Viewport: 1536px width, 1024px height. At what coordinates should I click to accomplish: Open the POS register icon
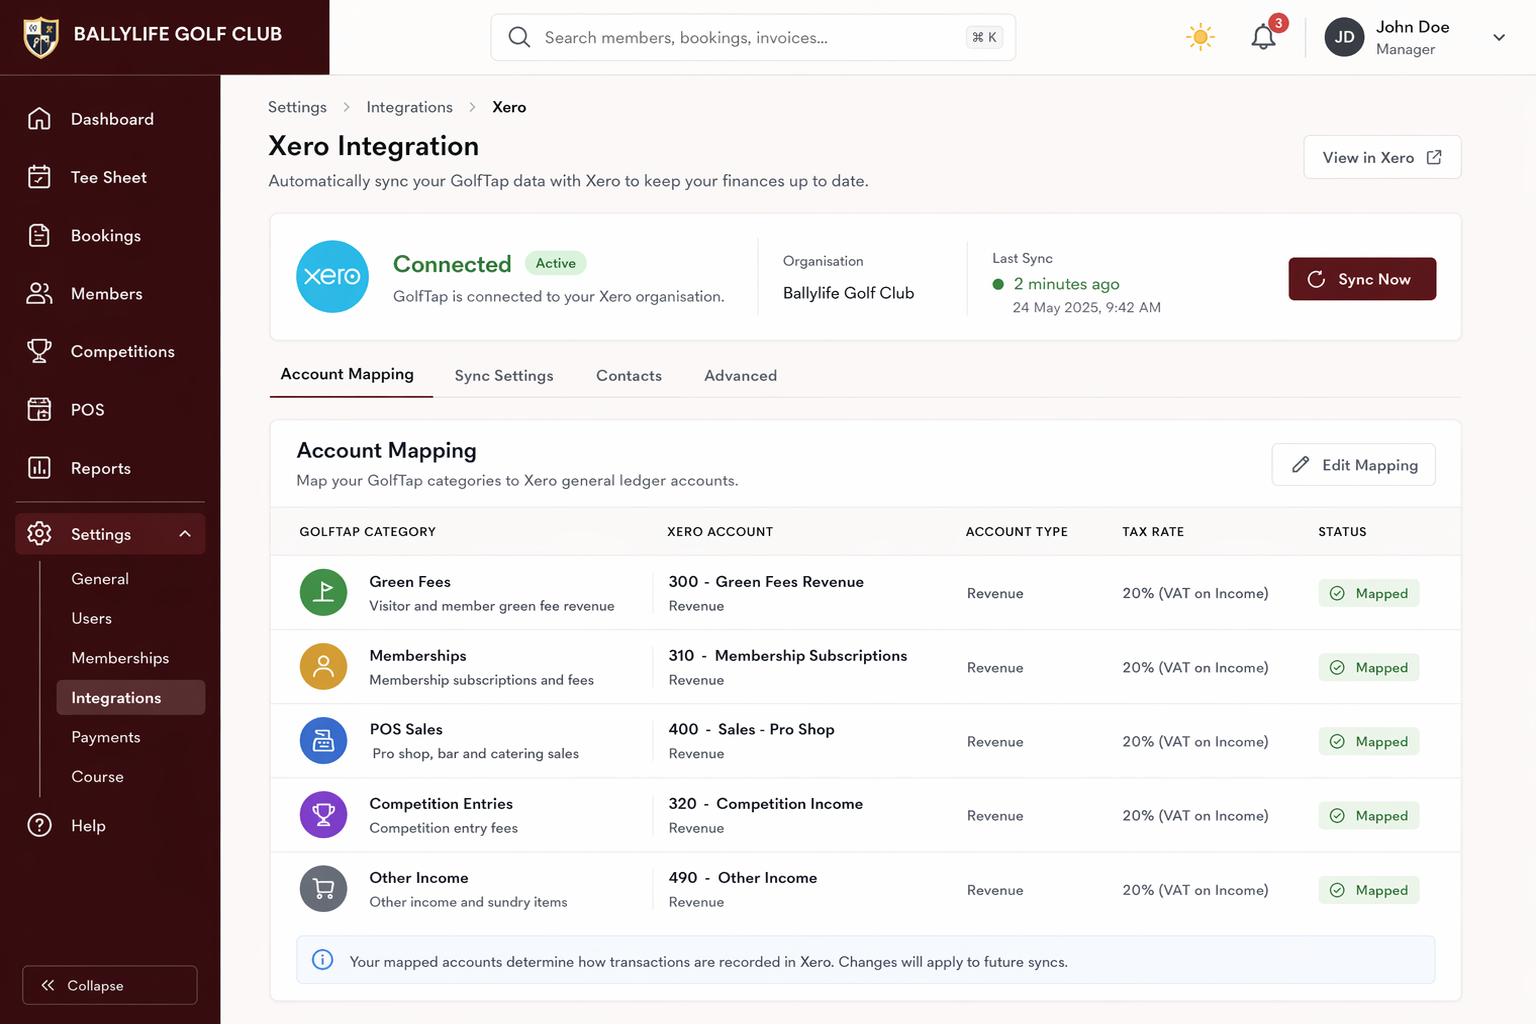(39, 409)
